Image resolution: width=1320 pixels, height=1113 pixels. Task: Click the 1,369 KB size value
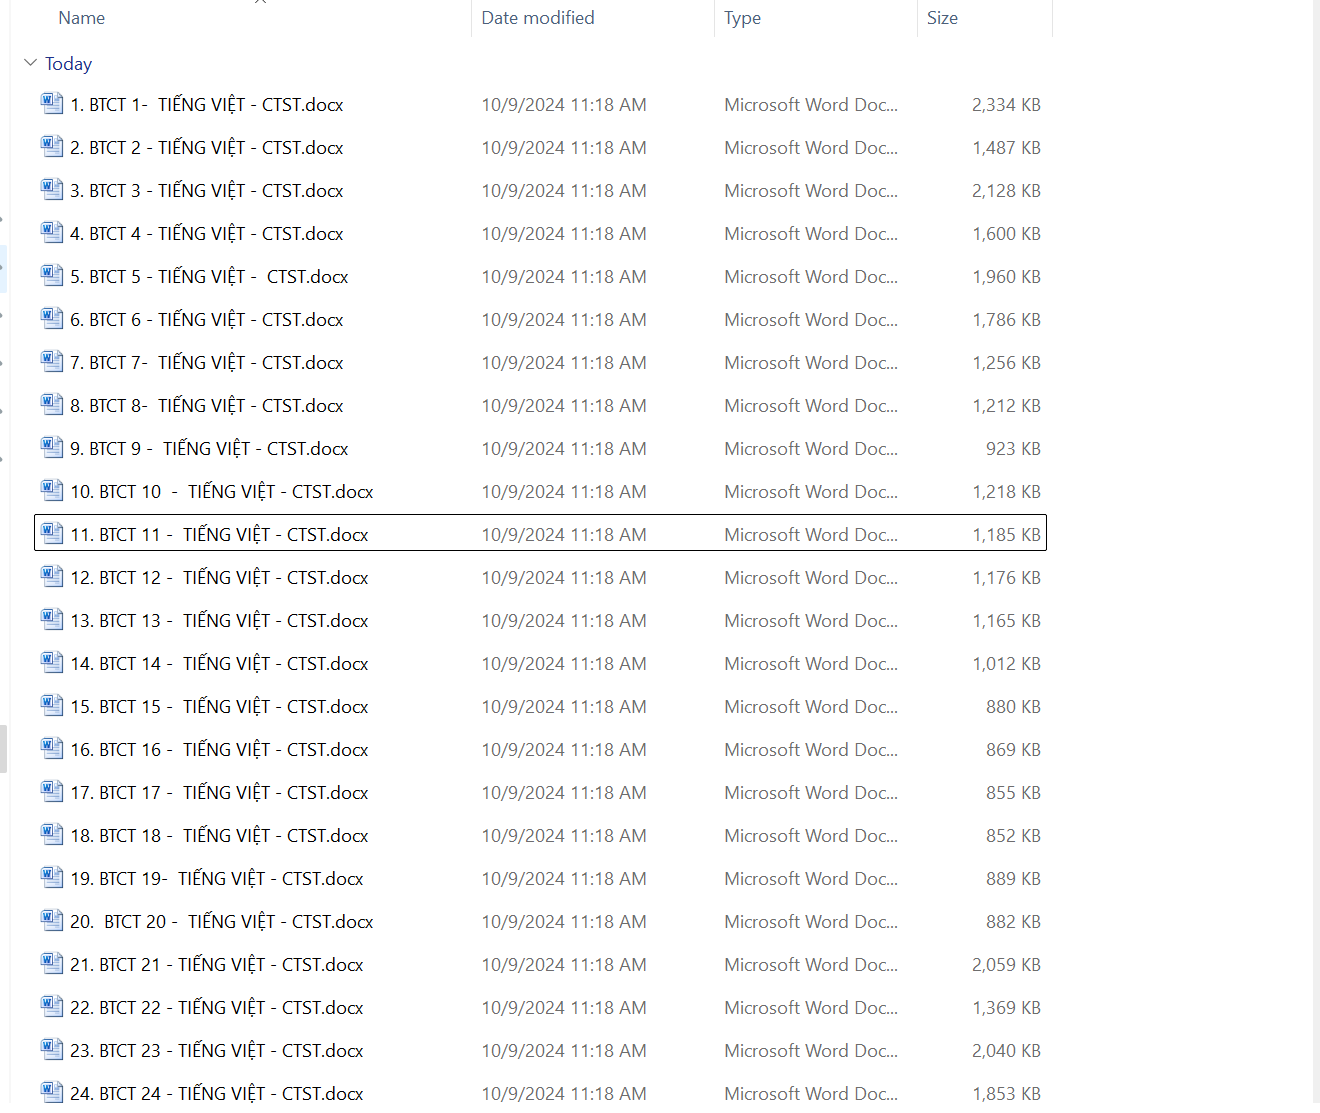1006,1008
